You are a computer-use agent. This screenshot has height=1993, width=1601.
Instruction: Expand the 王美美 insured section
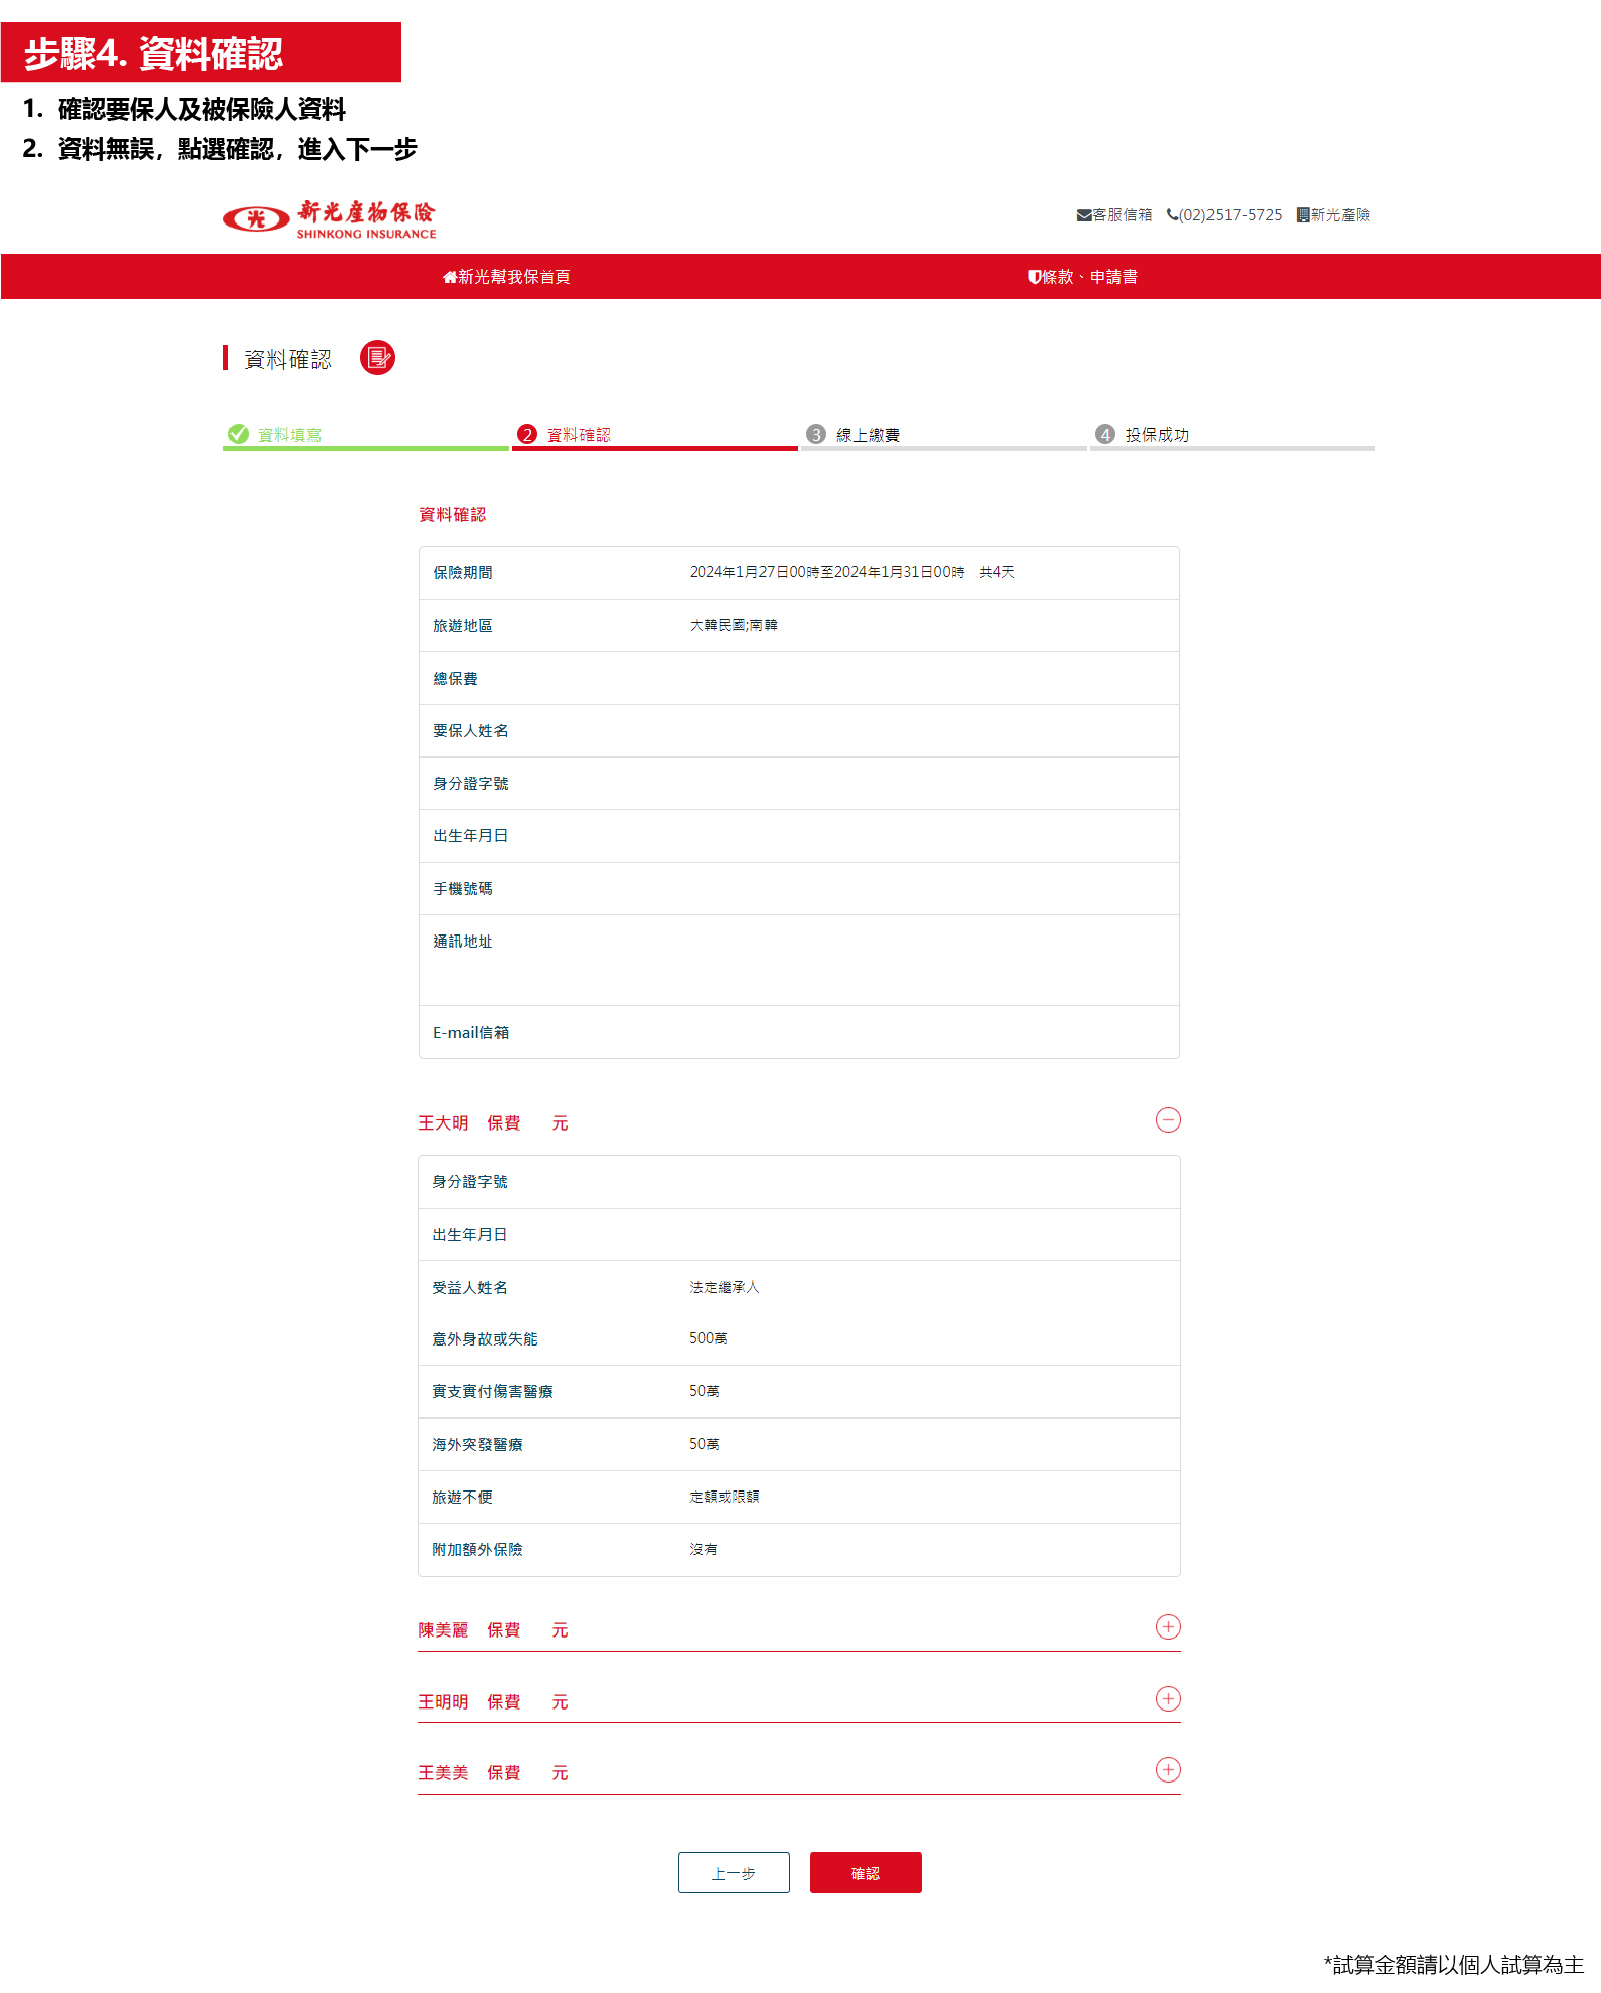pyautogui.click(x=1168, y=1770)
